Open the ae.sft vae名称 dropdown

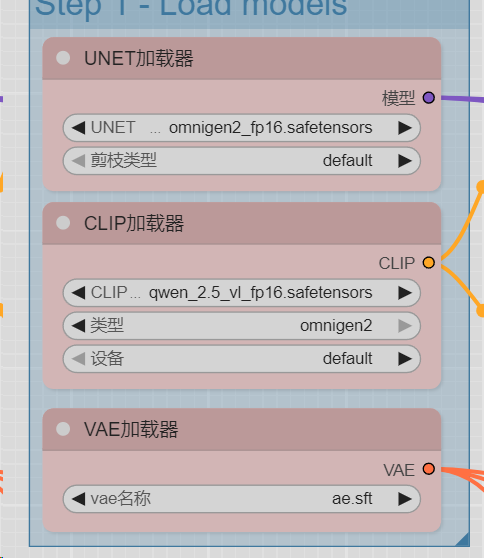[242, 499]
